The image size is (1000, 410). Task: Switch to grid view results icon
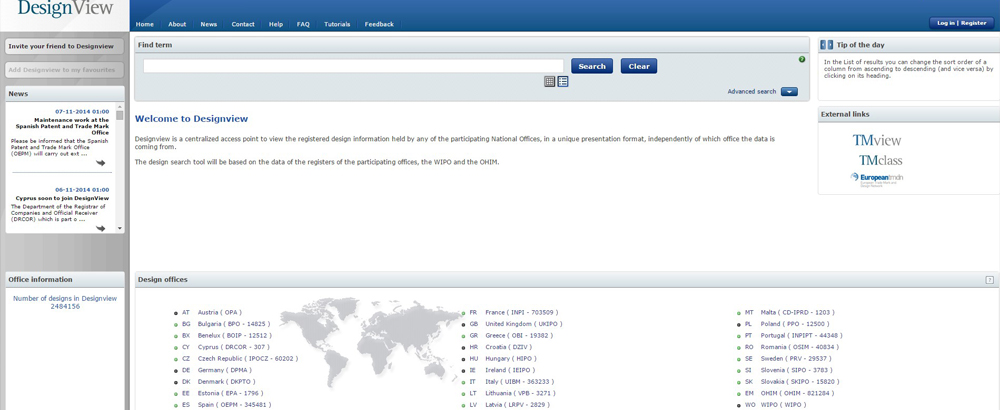pos(550,82)
